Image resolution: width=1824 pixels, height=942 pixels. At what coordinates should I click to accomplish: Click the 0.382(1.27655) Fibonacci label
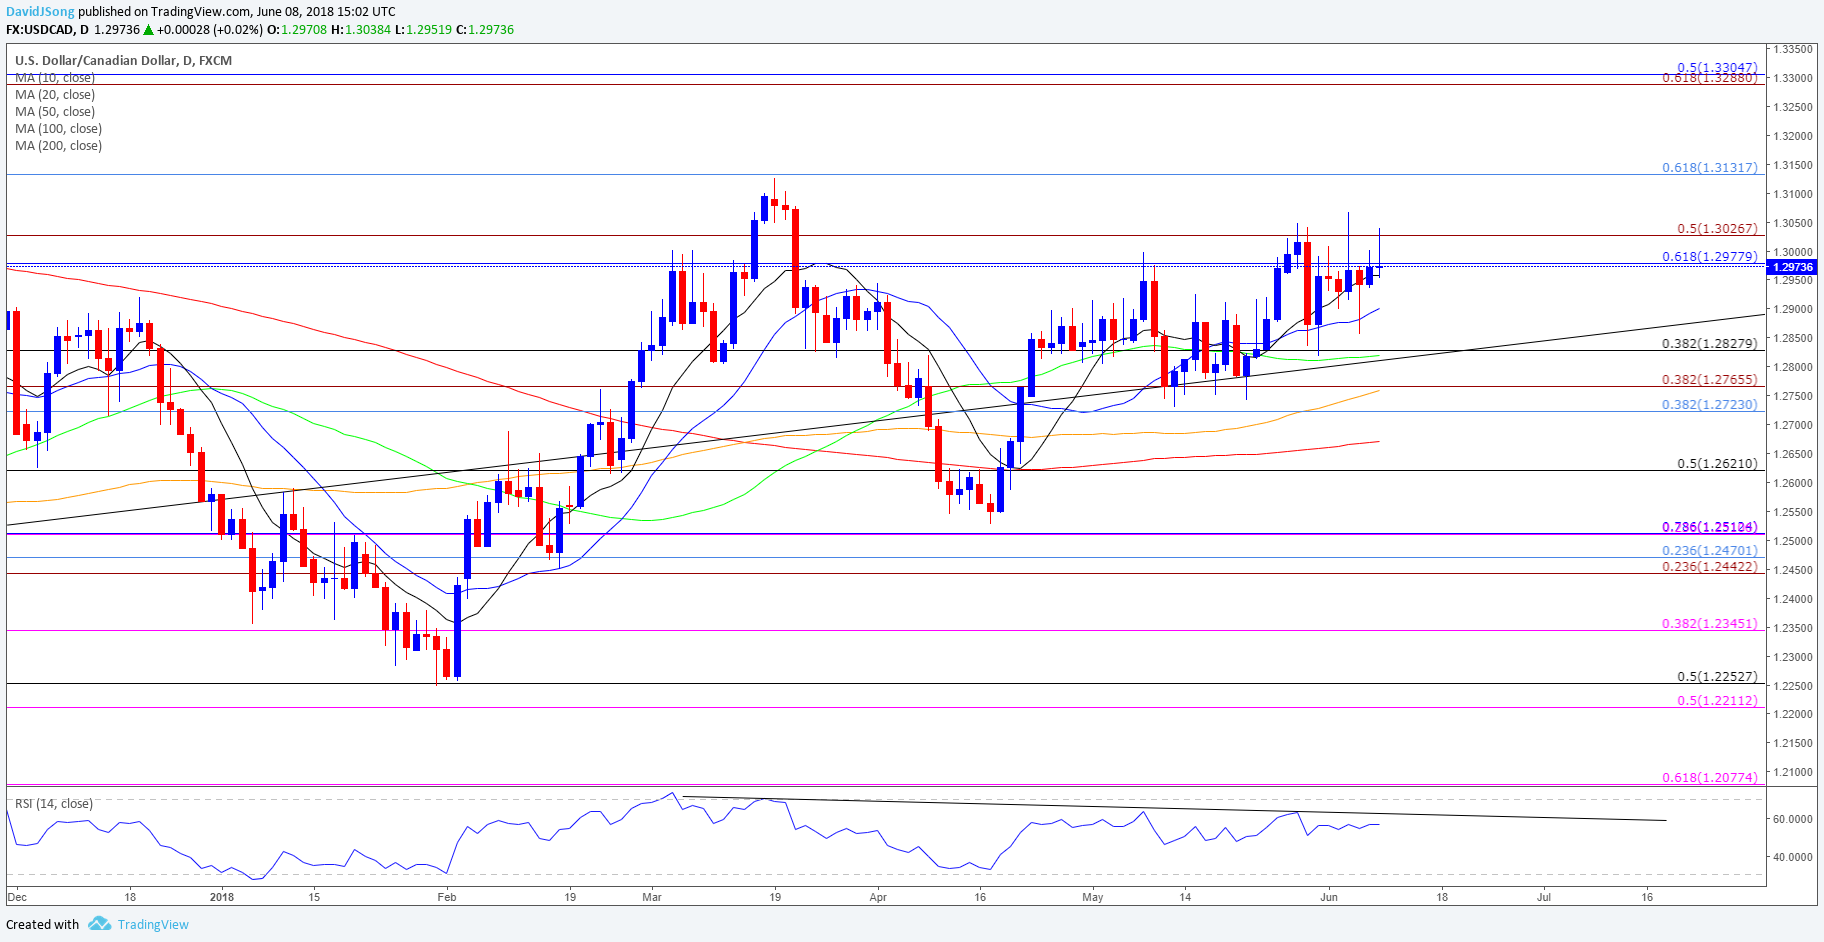1710,380
